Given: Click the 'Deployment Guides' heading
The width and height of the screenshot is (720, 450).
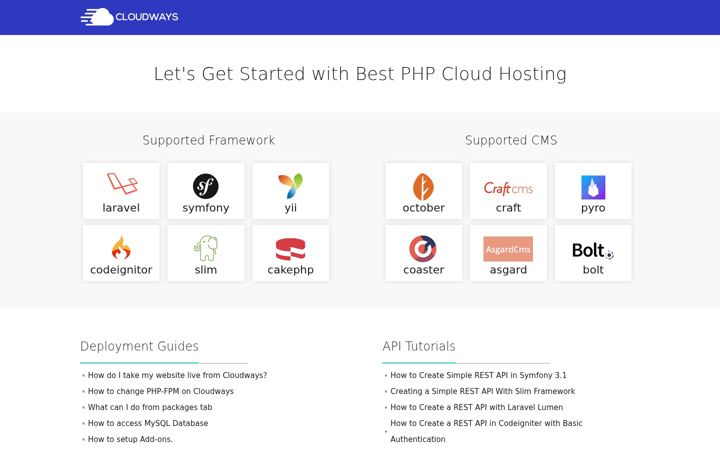Looking at the screenshot, I should pyautogui.click(x=139, y=346).
